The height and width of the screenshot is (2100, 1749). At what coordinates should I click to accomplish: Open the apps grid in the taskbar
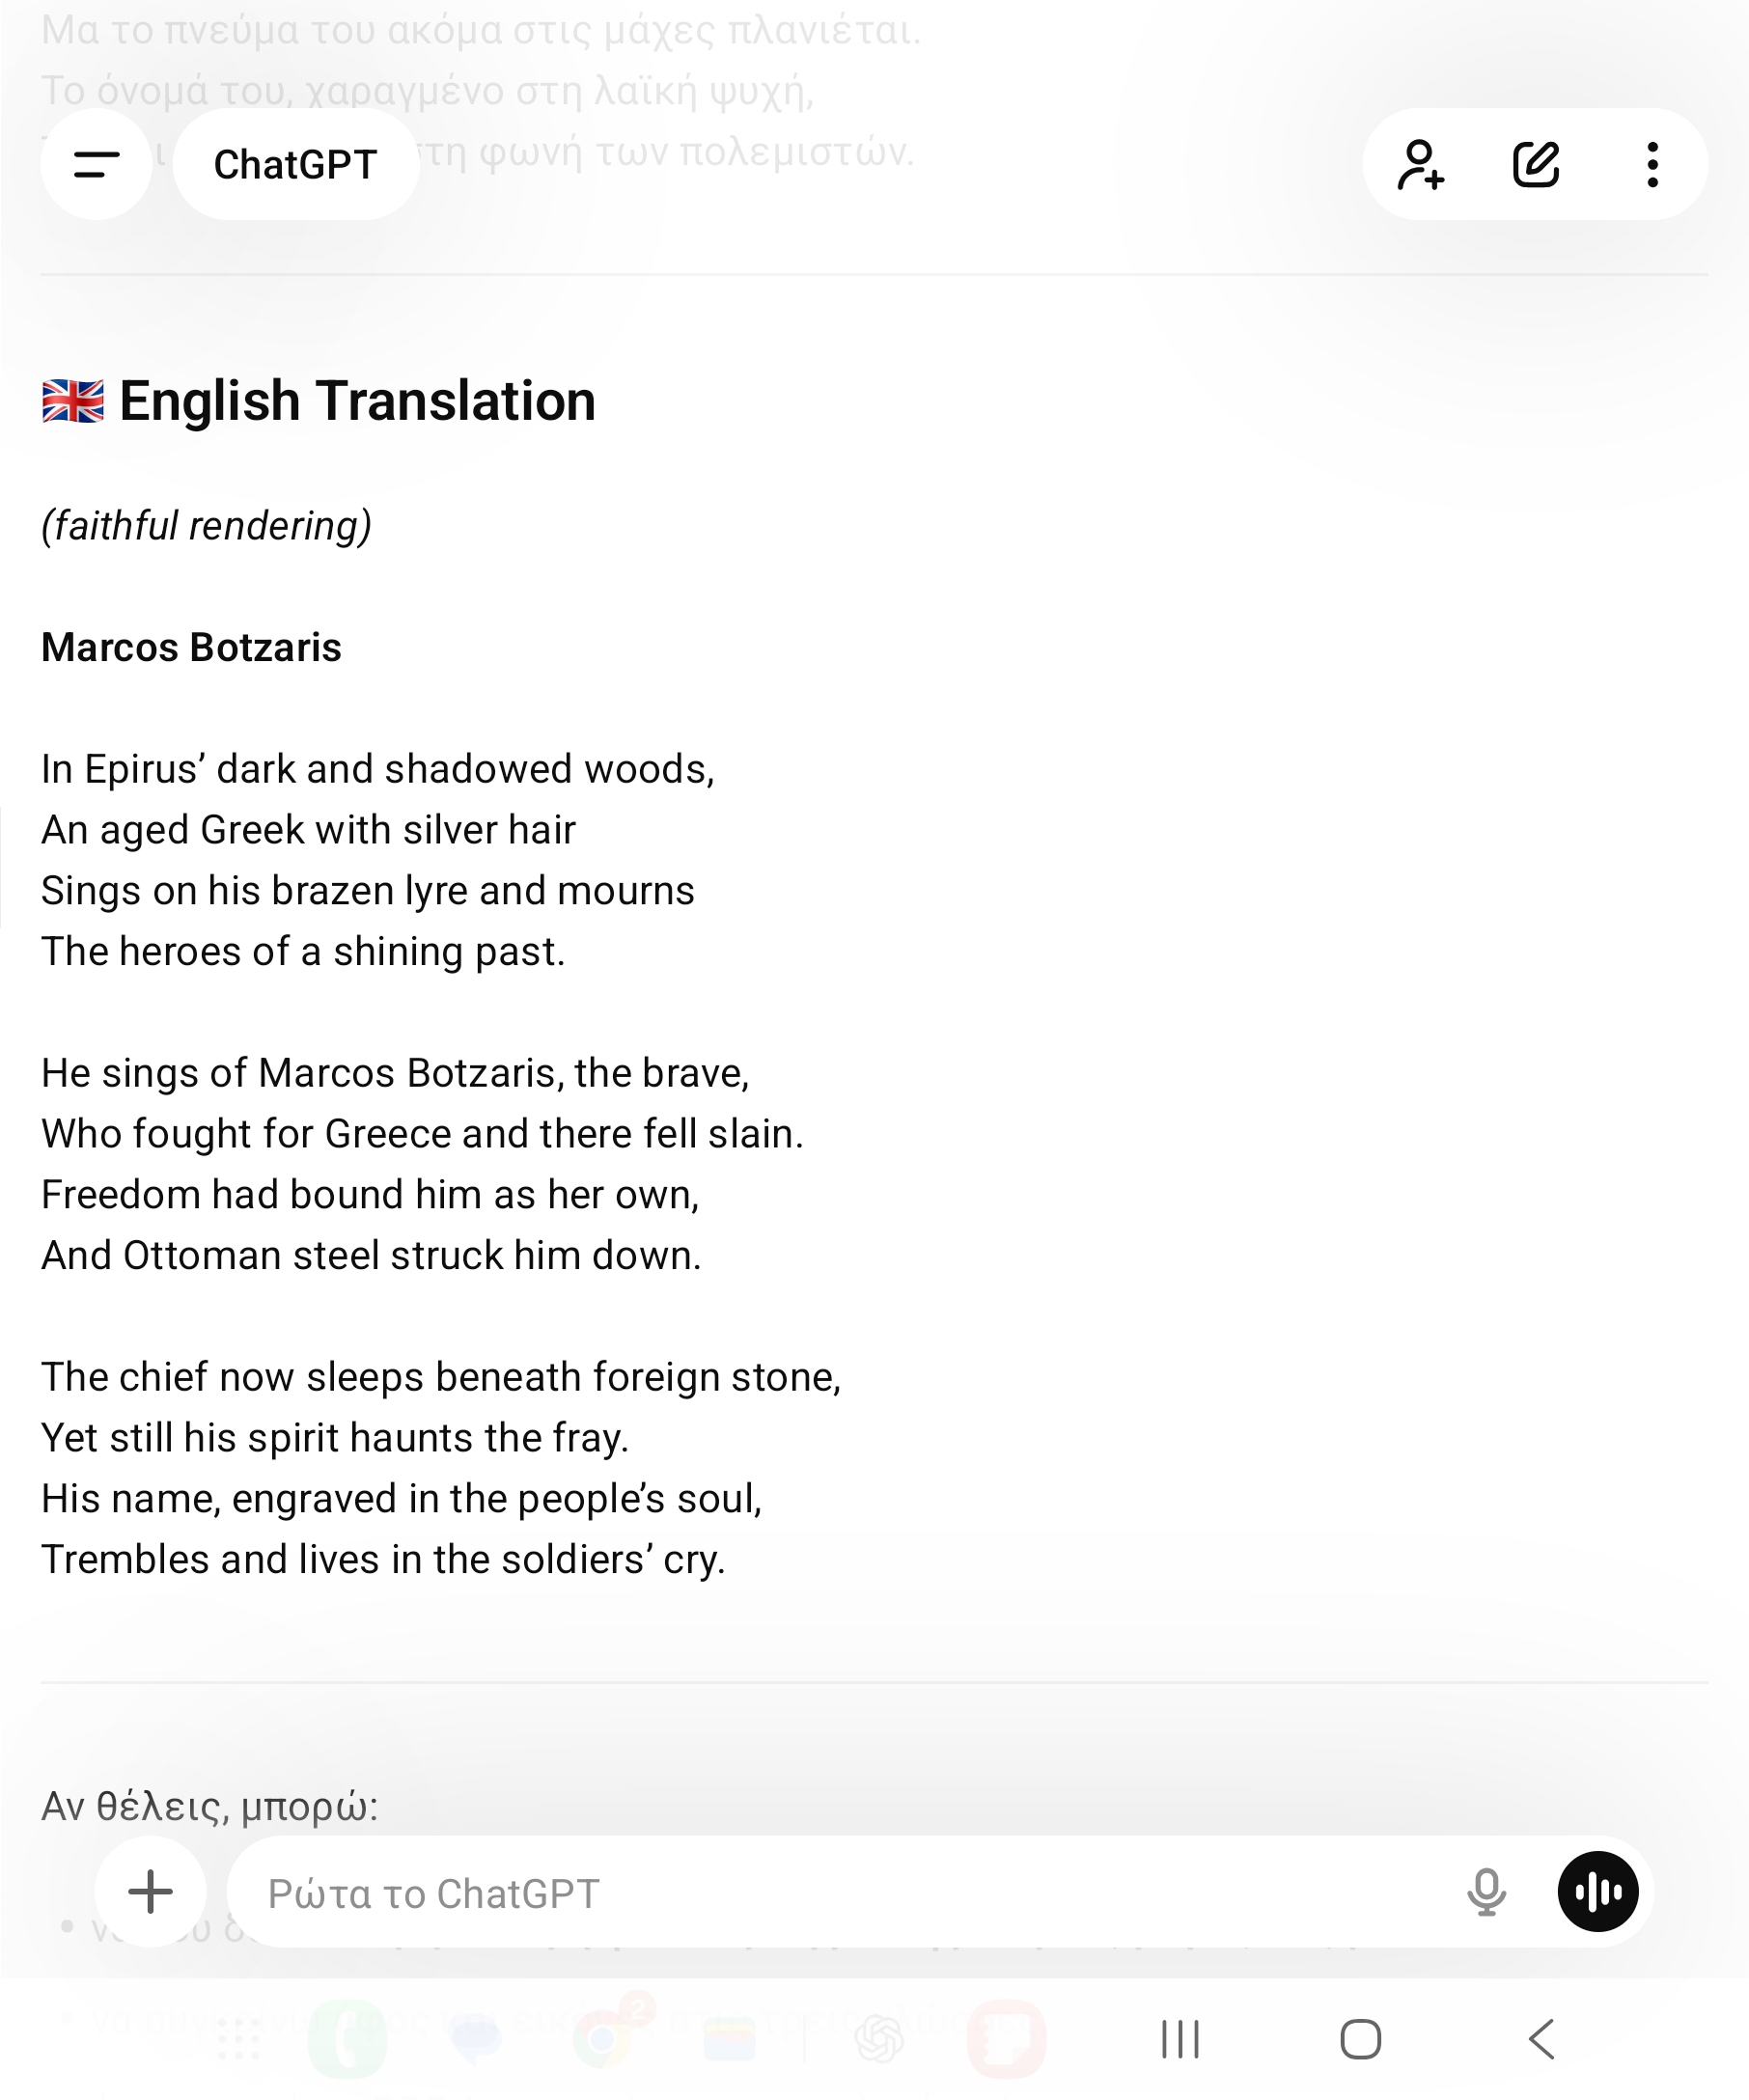[x=239, y=2039]
